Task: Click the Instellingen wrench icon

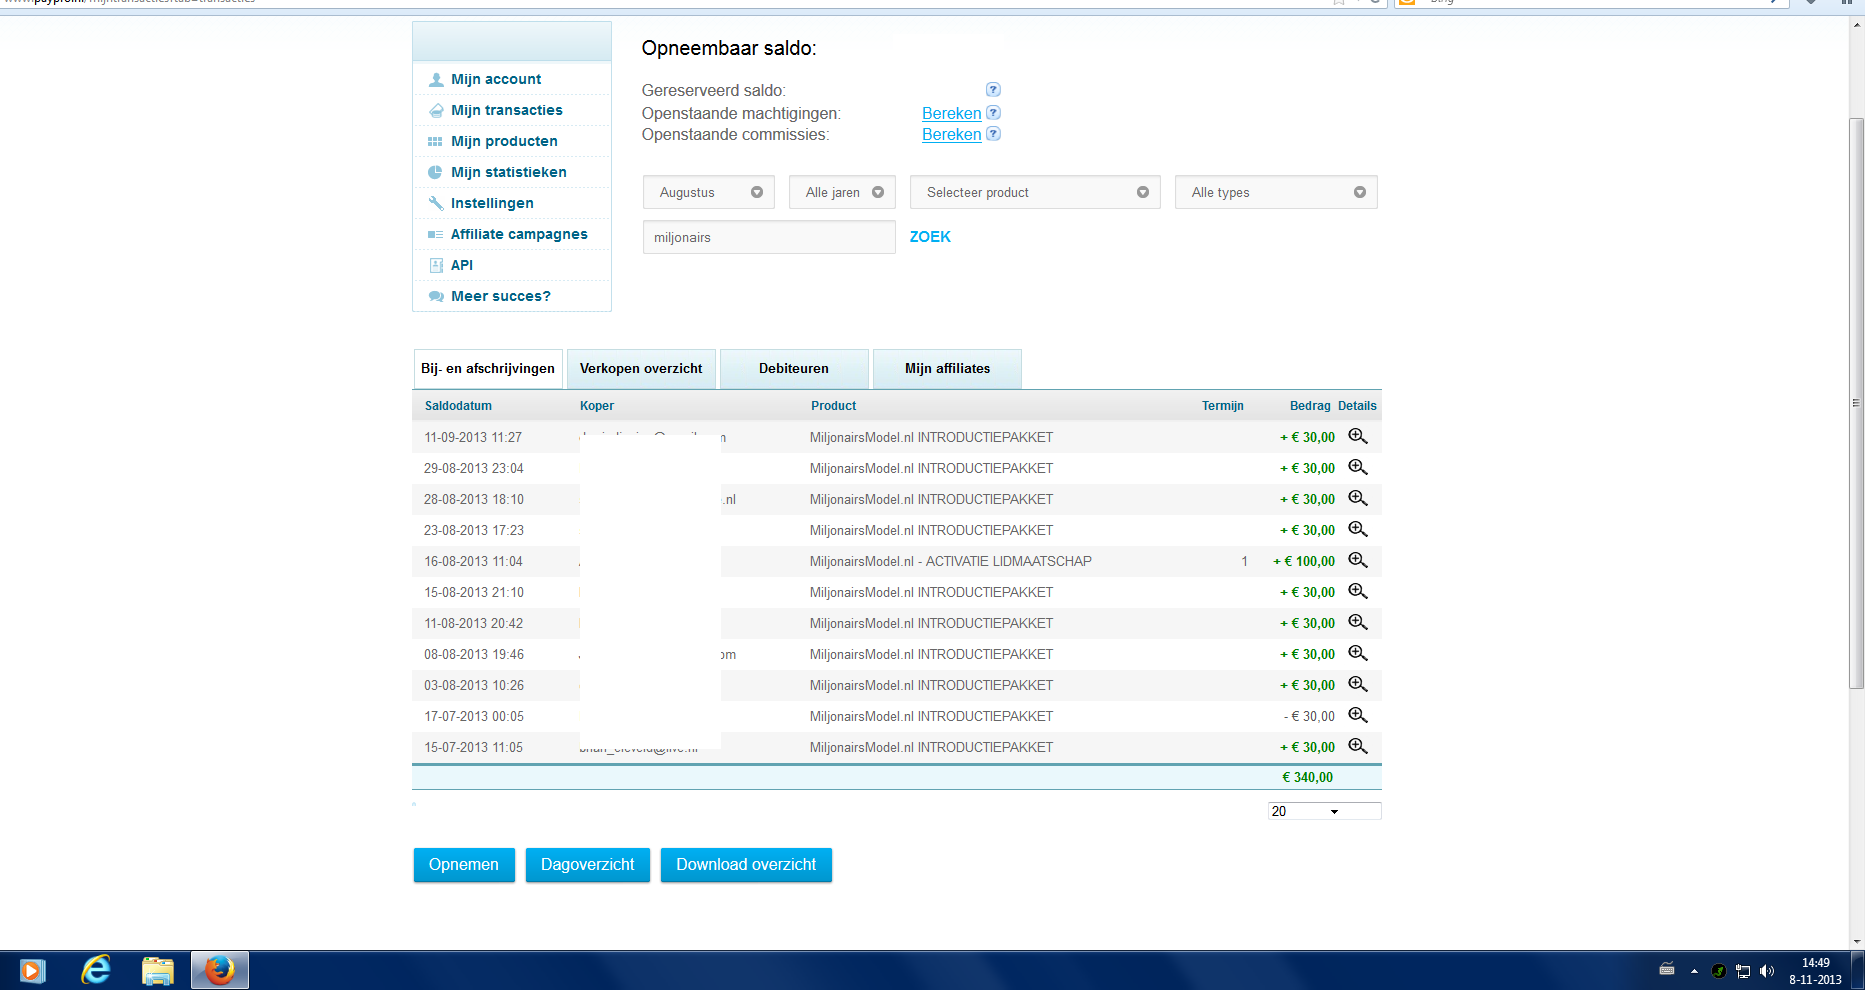Action: 436,203
